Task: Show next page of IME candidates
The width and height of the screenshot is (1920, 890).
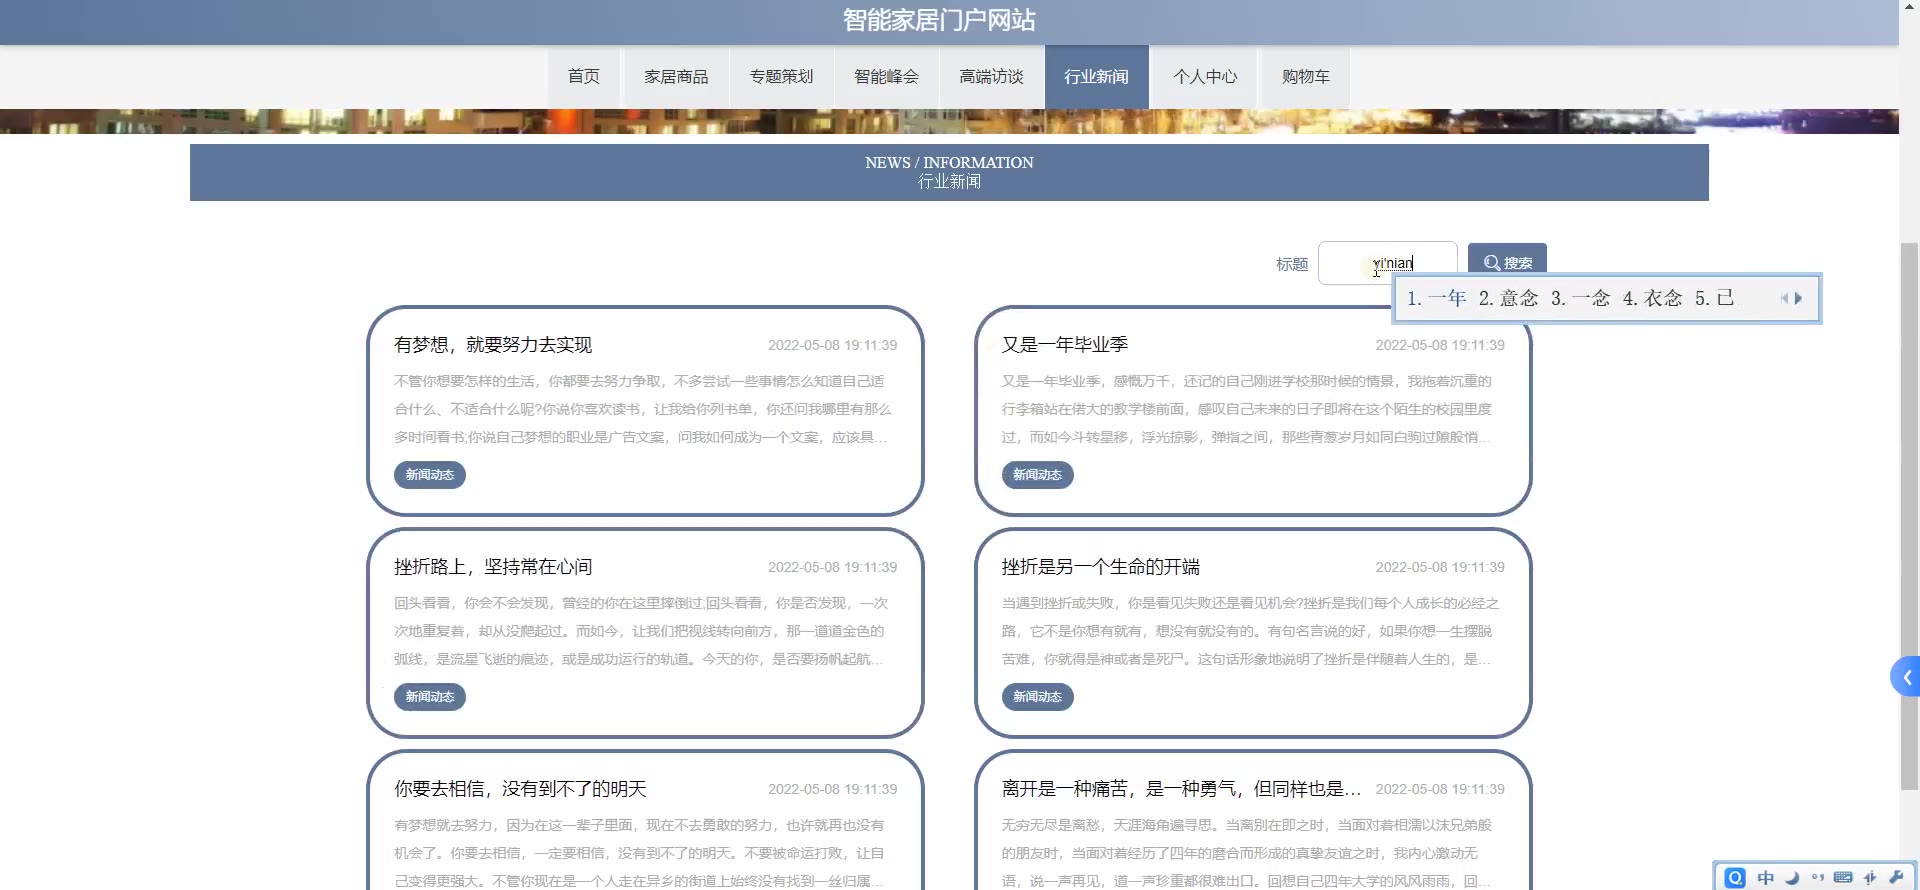Action: coord(1799,298)
